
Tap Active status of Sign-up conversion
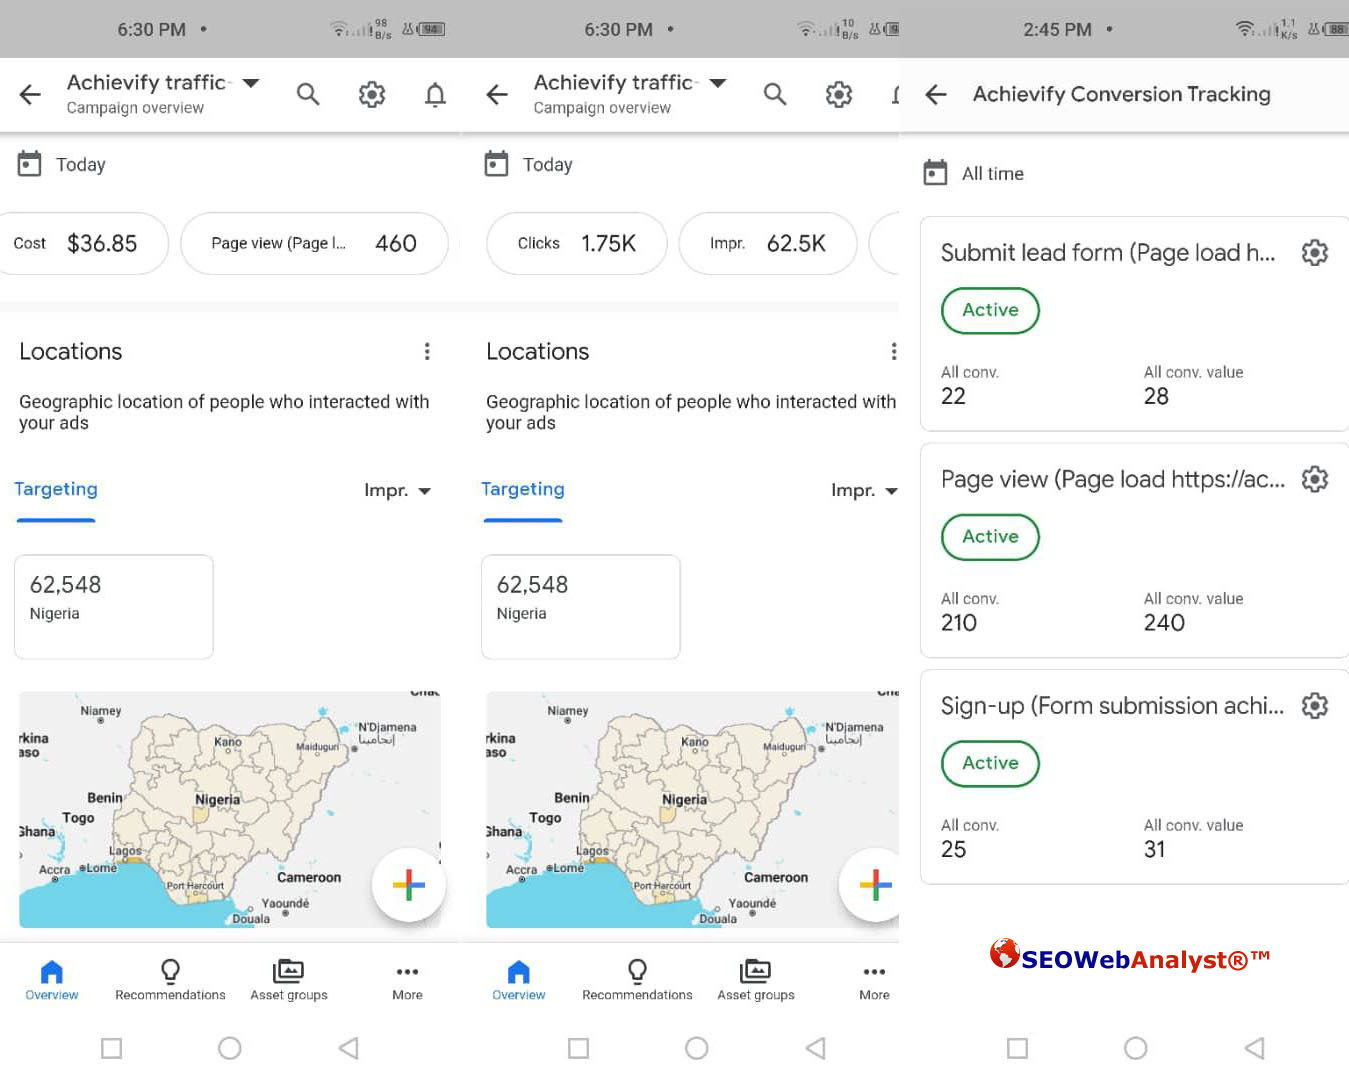[990, 763]
